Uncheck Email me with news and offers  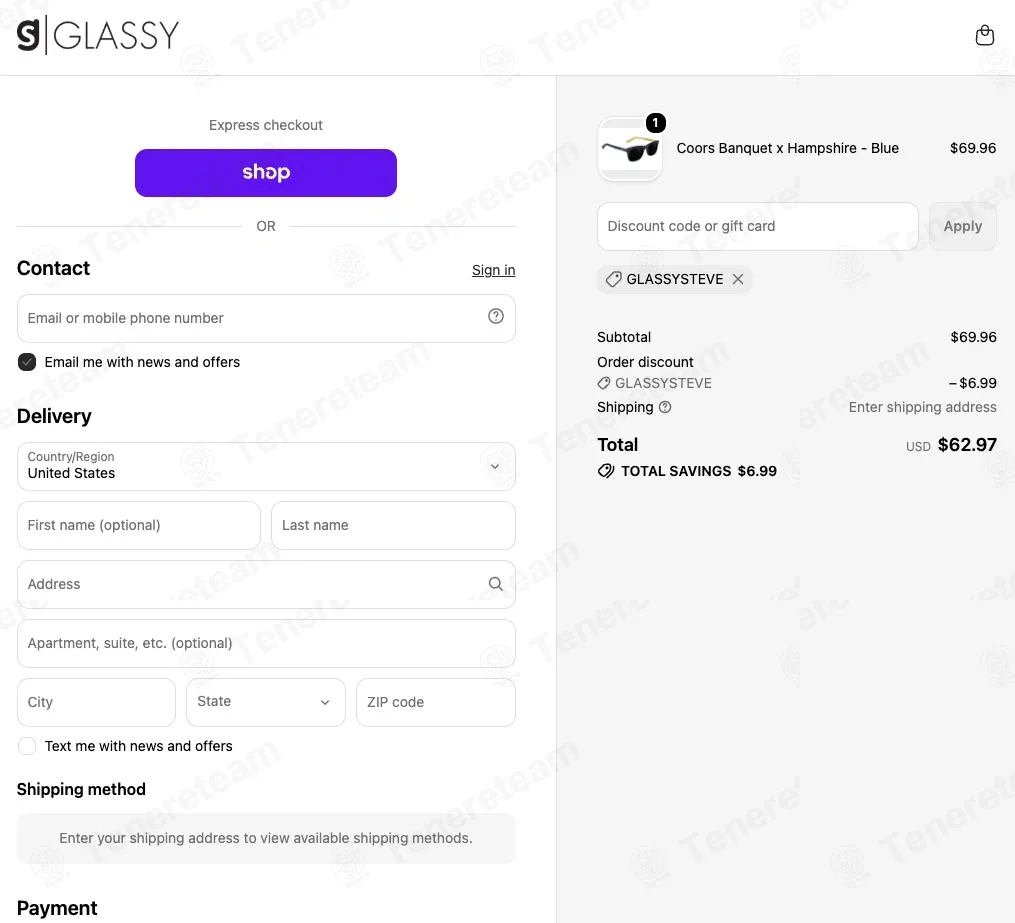27,362
